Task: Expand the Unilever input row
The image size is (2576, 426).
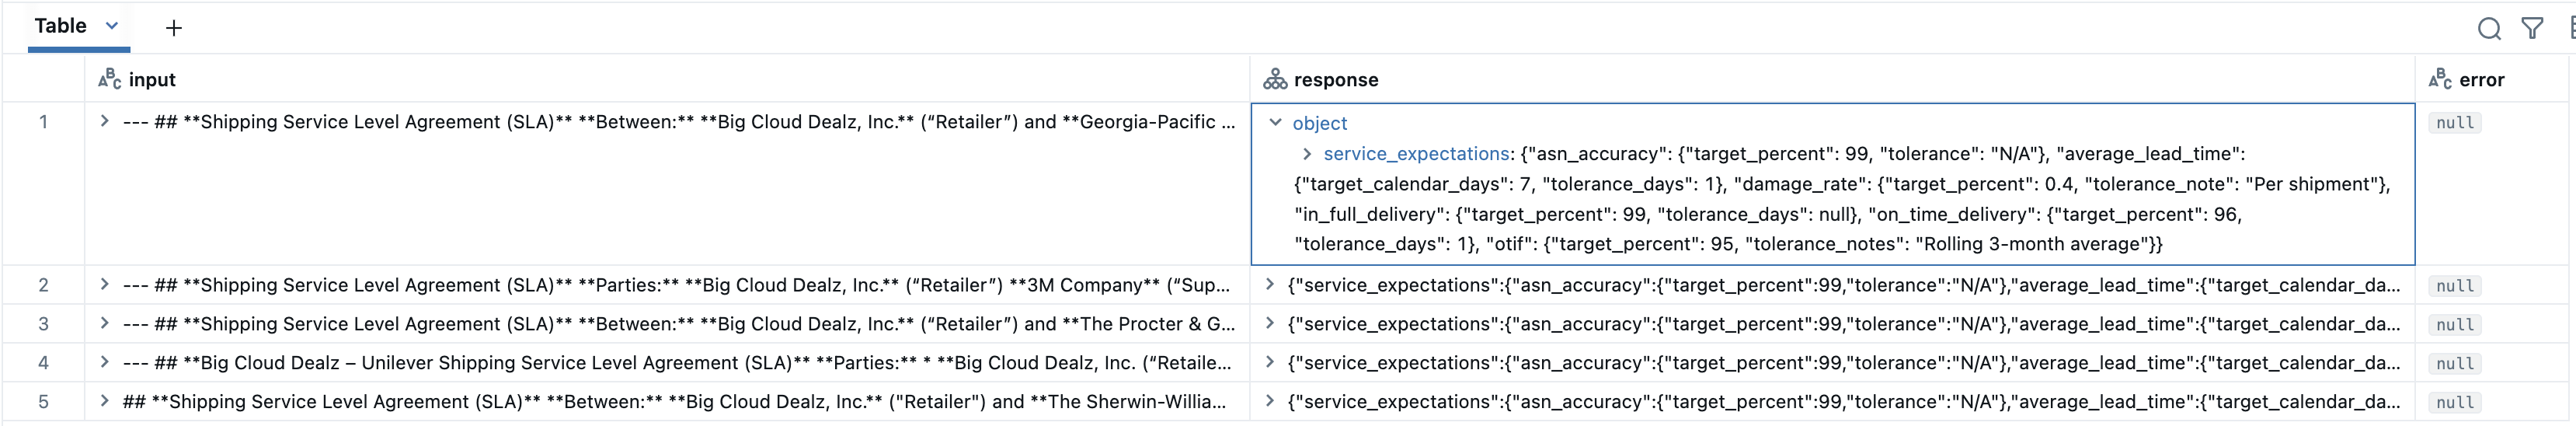Action: click(x=104, y=362)
